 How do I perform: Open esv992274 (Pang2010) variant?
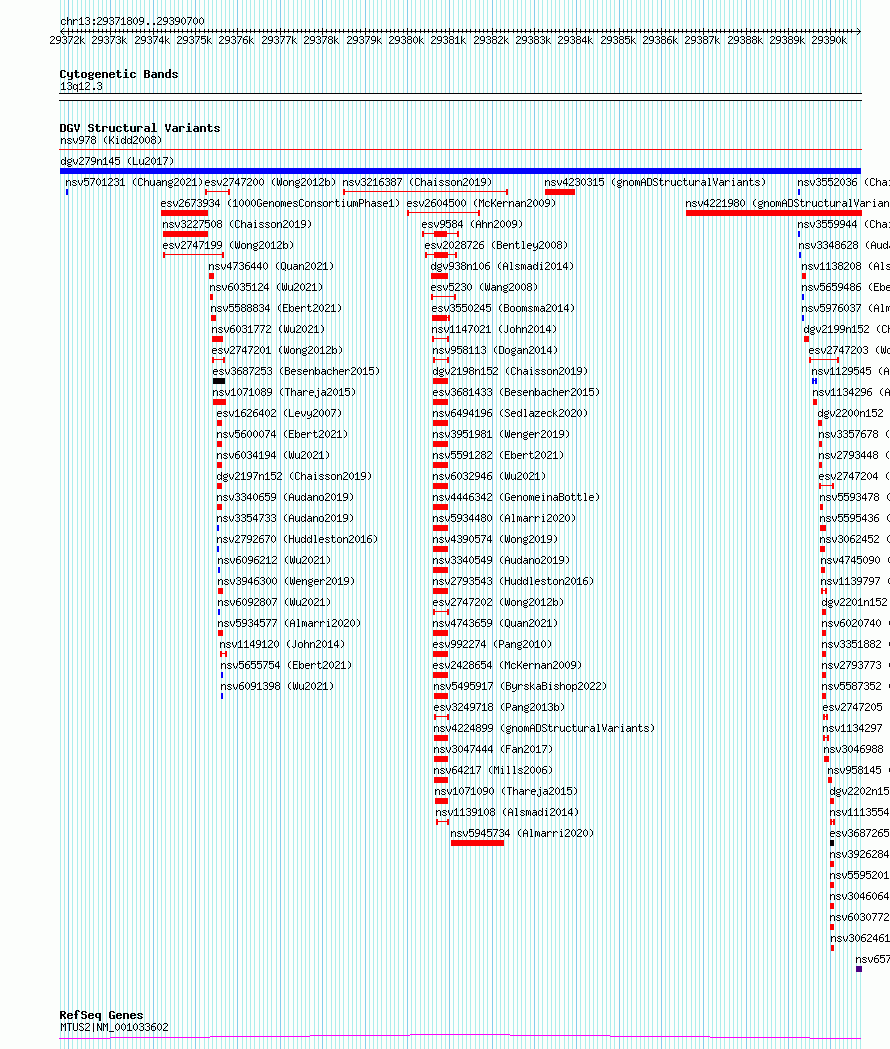492,644
